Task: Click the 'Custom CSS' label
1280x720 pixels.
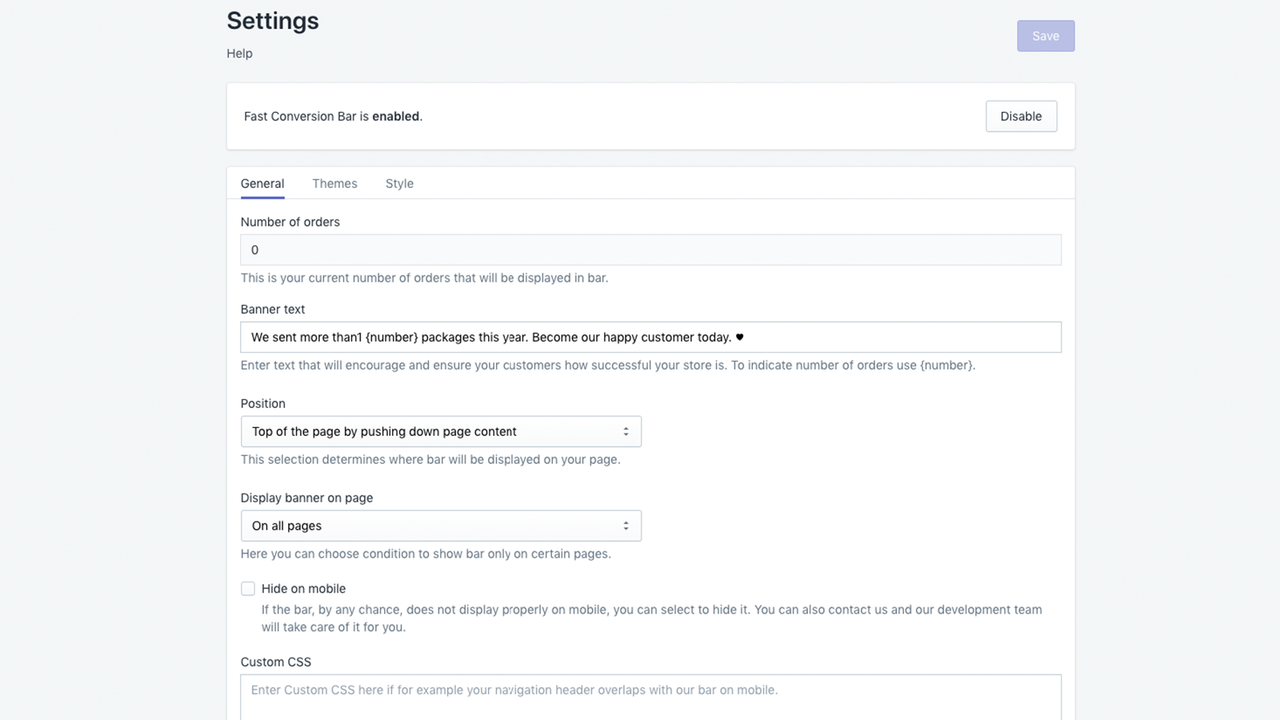Action: (276, 662)
